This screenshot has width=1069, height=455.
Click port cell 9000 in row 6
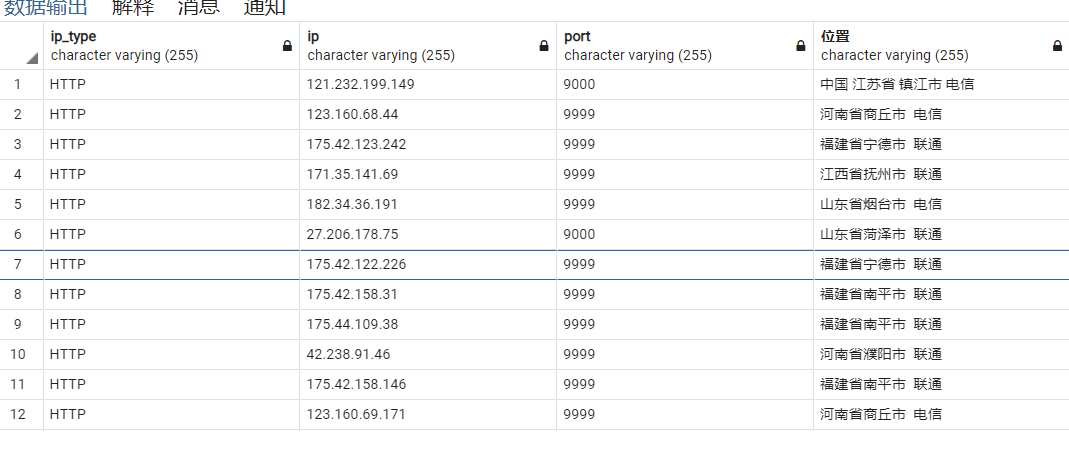click(684, 234)
